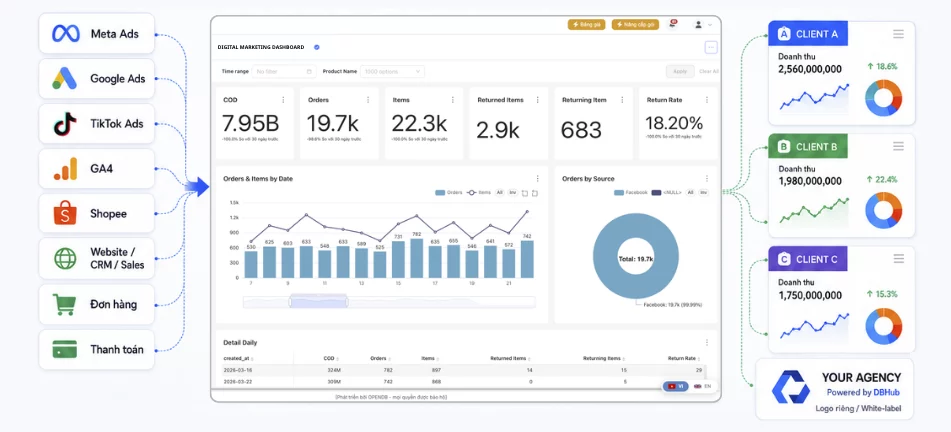
Task: Open the COD card three-dot menu
Action: pos(283,100)
